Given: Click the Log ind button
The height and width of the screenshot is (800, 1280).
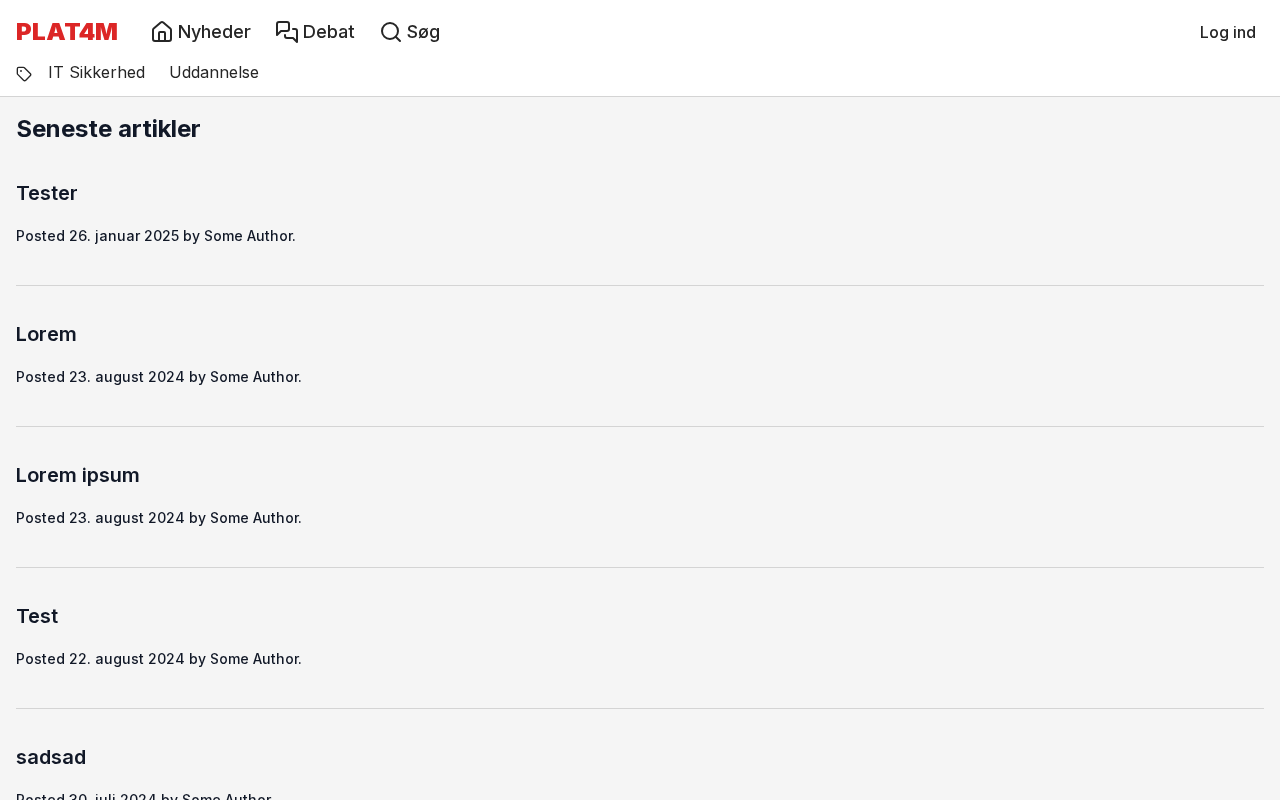Looking at the screenshot, I should pos(1227,32).
